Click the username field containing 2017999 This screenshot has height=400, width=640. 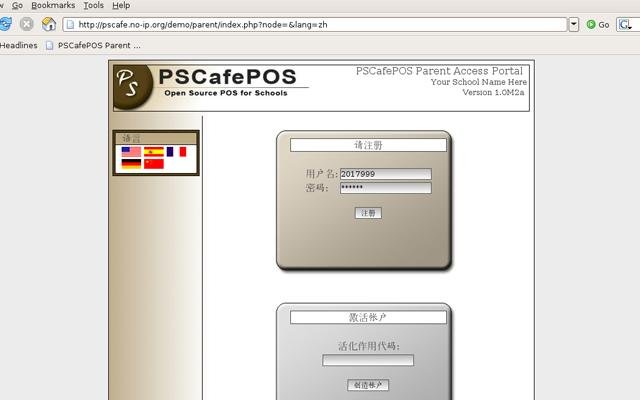pyautogui.click(x=385, y=174)
